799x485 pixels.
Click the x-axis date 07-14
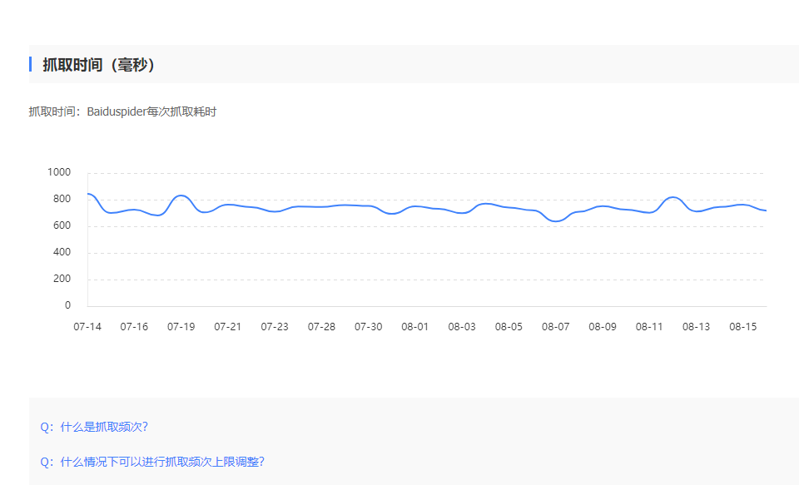pos(88,327)
